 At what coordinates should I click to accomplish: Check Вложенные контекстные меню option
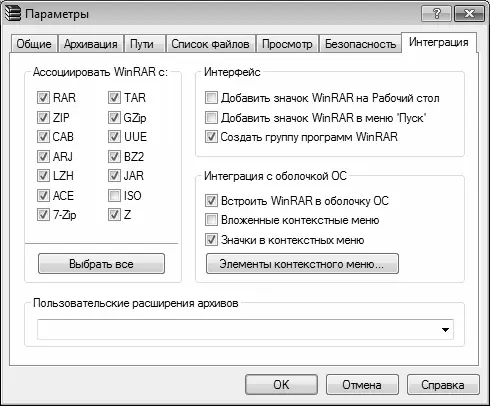point(211,220)
